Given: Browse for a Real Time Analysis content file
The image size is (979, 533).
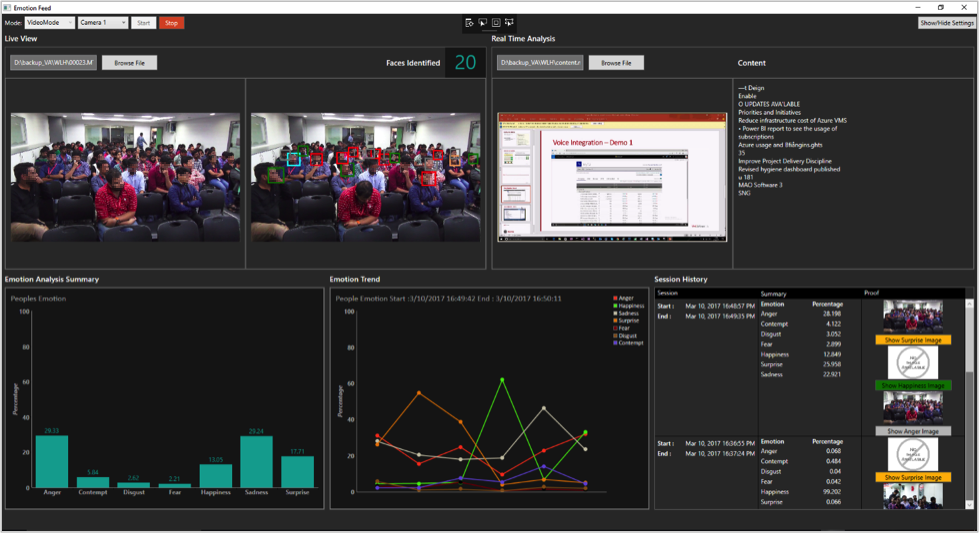Looking at the screenshot, I should (x=616, y=62).
